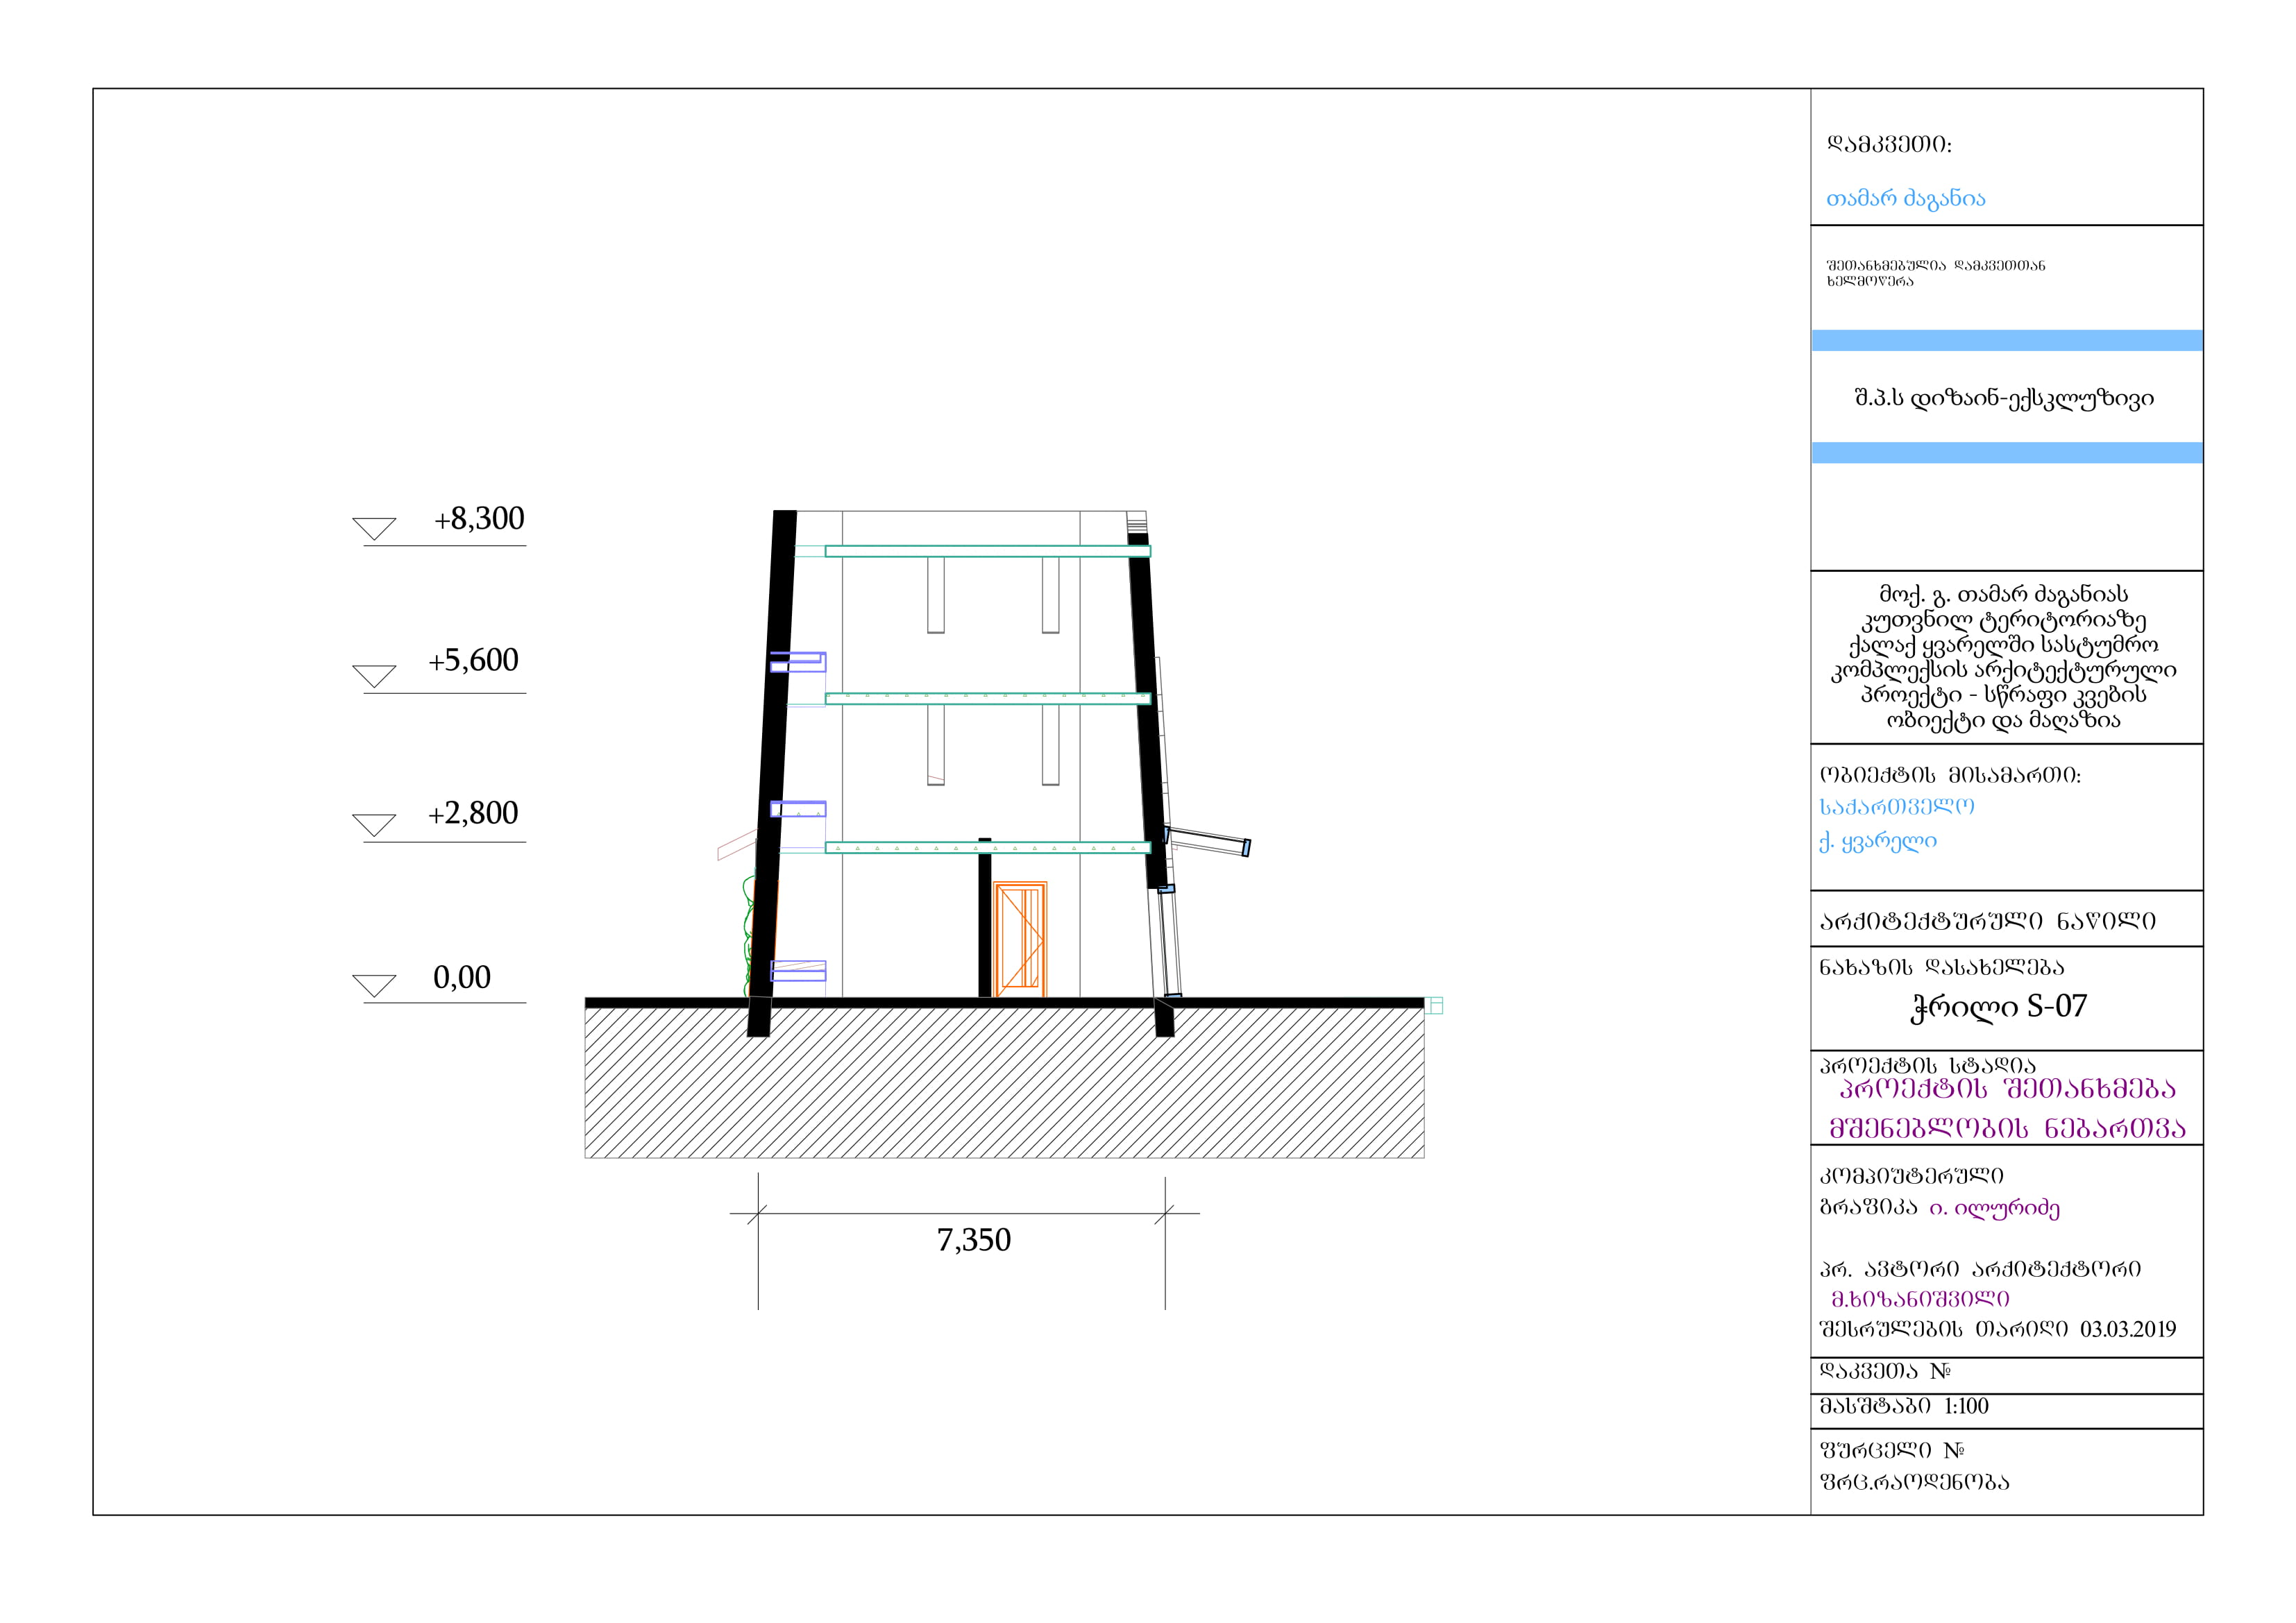Viewport: 2296px width, 1623px height.
Task: Click the lower blue title block band
Action: 2006,453
